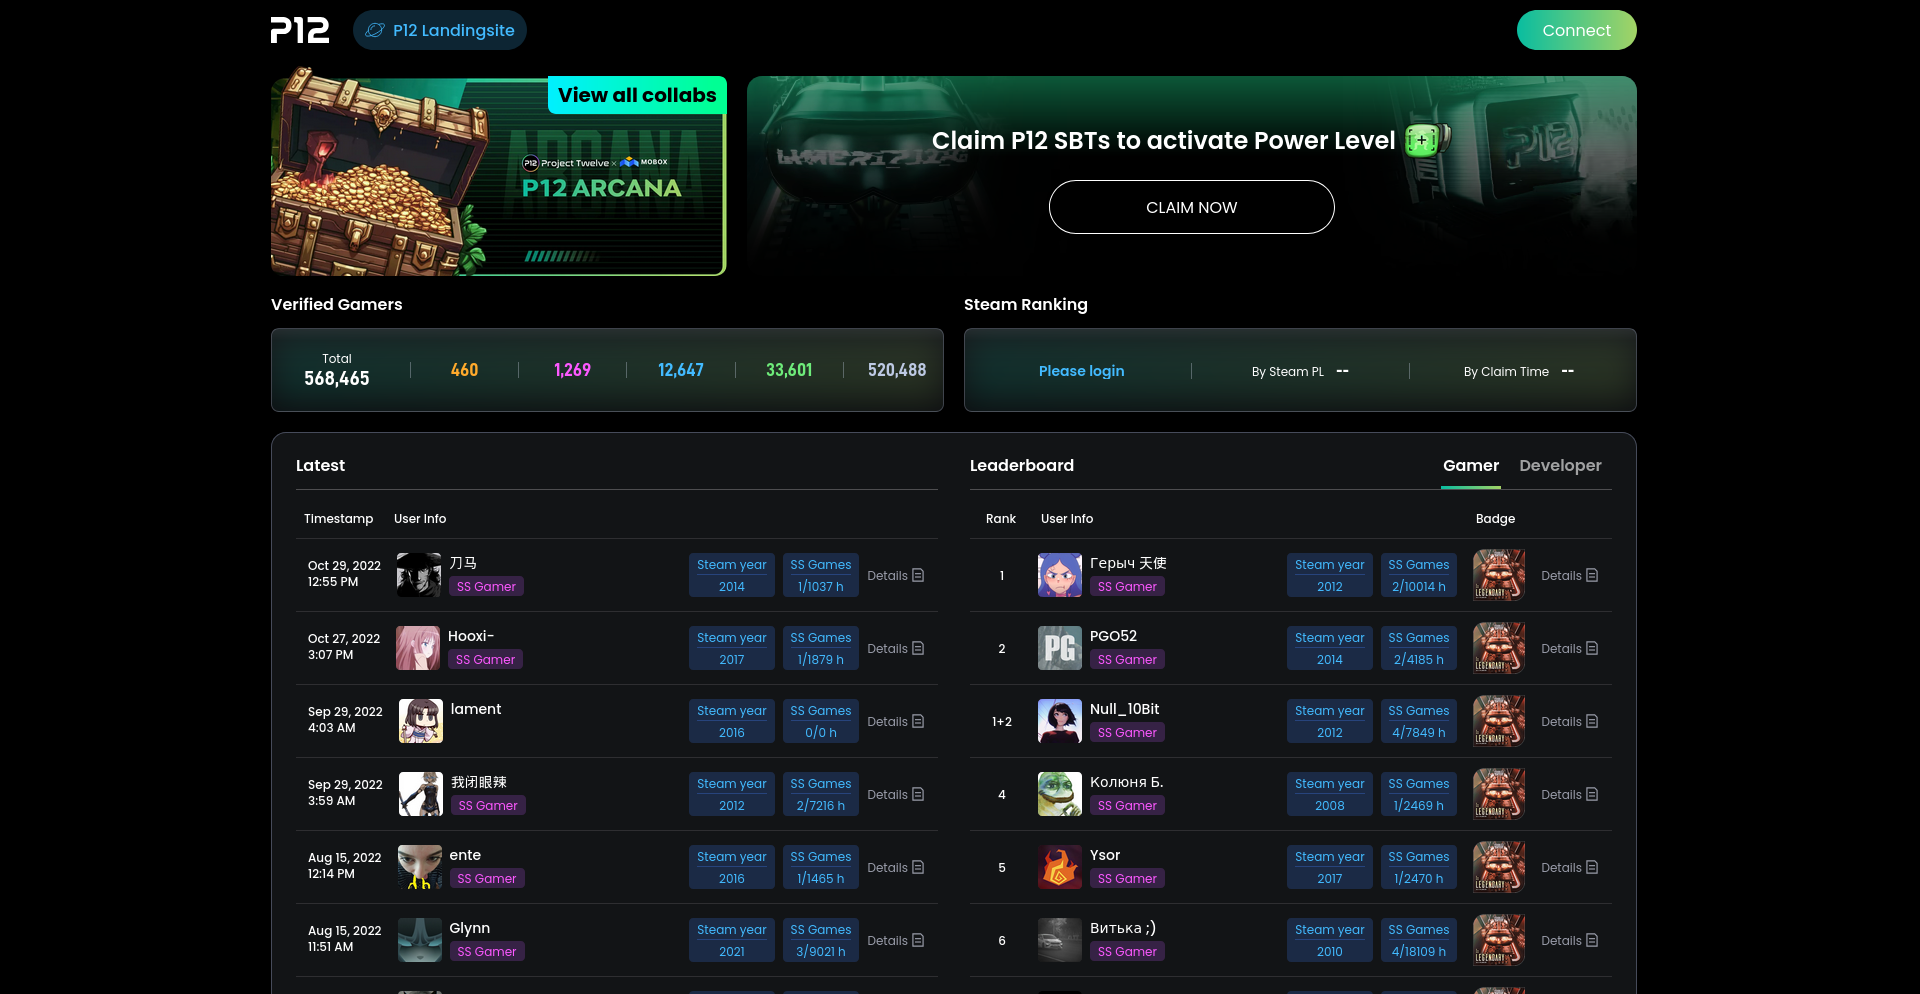Open Details for Витька ;) row
This screenshot has width=1920, height=994.
point(1570,940)
